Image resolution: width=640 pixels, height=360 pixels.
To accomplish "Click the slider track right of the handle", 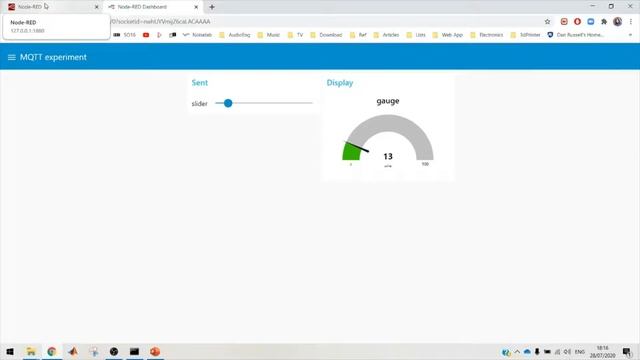I will (x=272, y=103).
